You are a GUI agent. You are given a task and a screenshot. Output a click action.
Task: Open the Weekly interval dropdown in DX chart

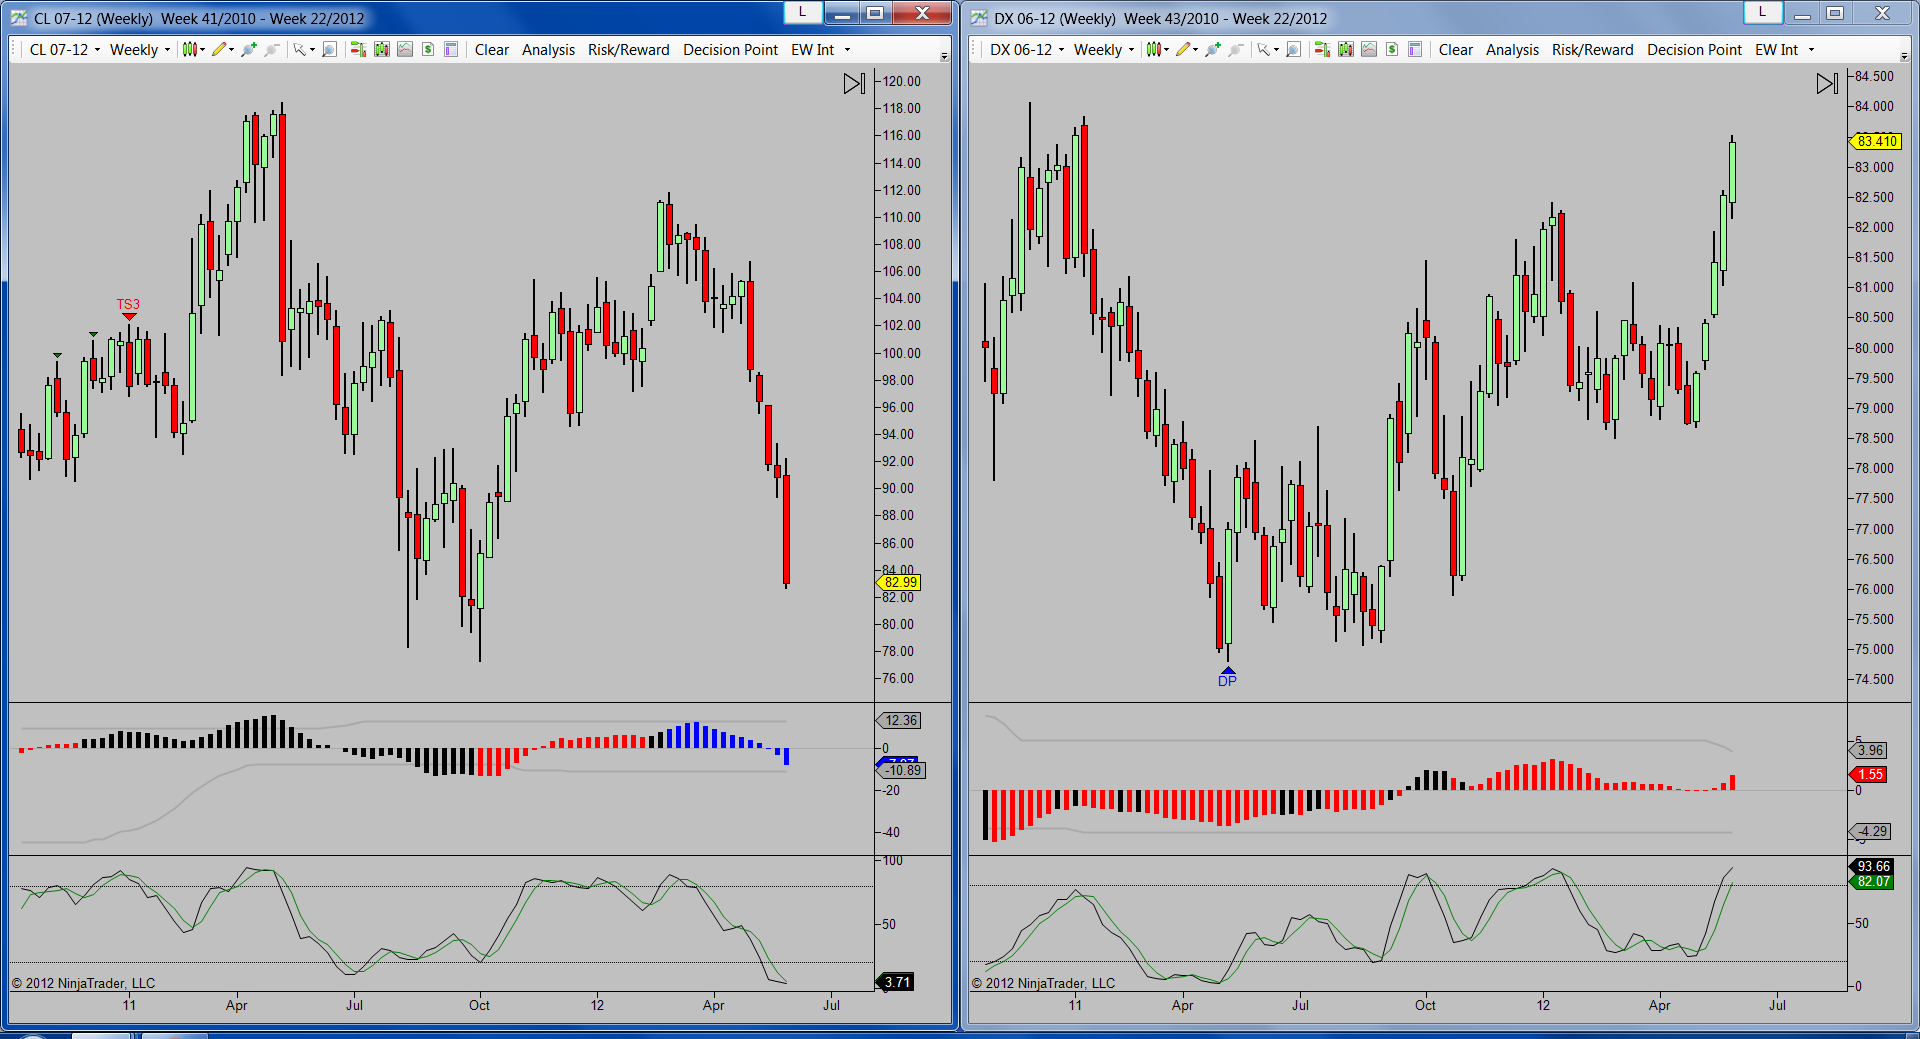tap(1104, 50)
